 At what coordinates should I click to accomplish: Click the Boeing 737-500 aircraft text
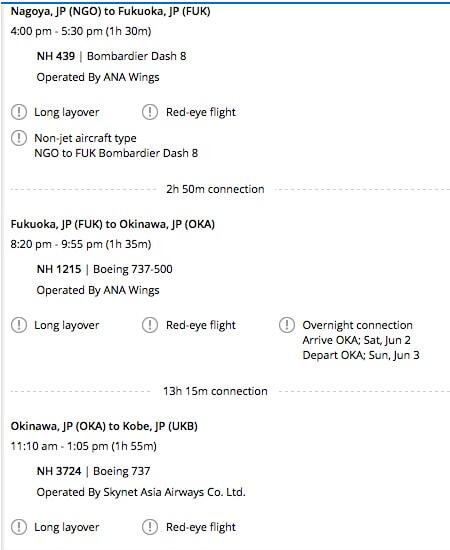coord(133,269)
